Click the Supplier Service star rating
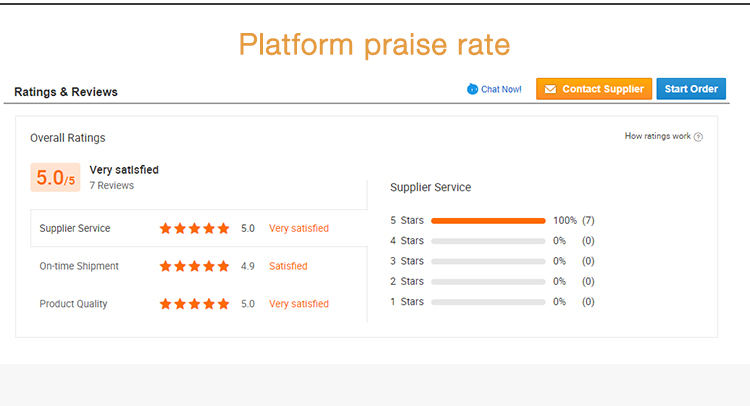Image resolution: width=750 pixels, height=406 pixels. point(194,228)
